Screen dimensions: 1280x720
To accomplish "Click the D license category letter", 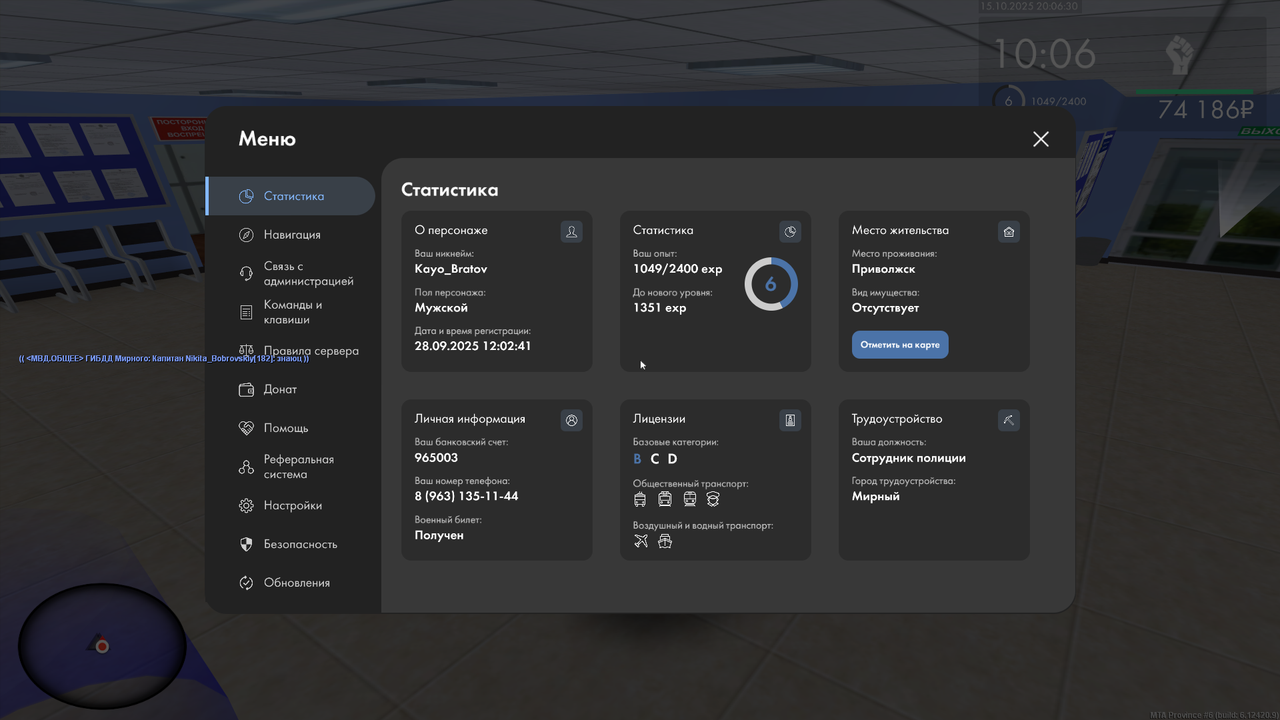I will (x=673, y=459).
